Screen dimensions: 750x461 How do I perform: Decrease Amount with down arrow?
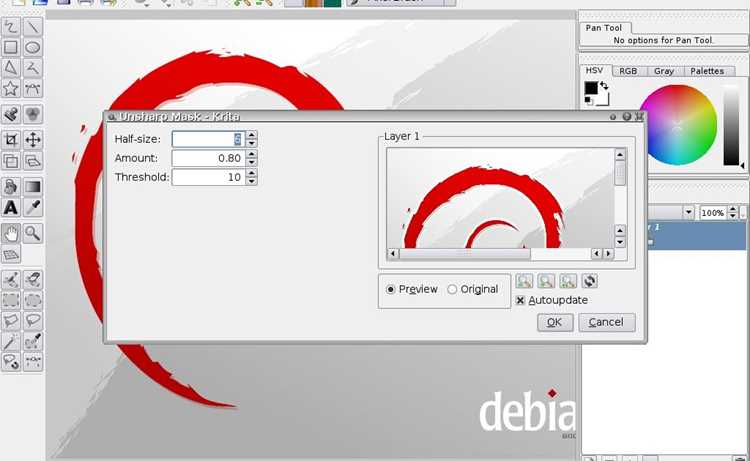click(252, 162)
